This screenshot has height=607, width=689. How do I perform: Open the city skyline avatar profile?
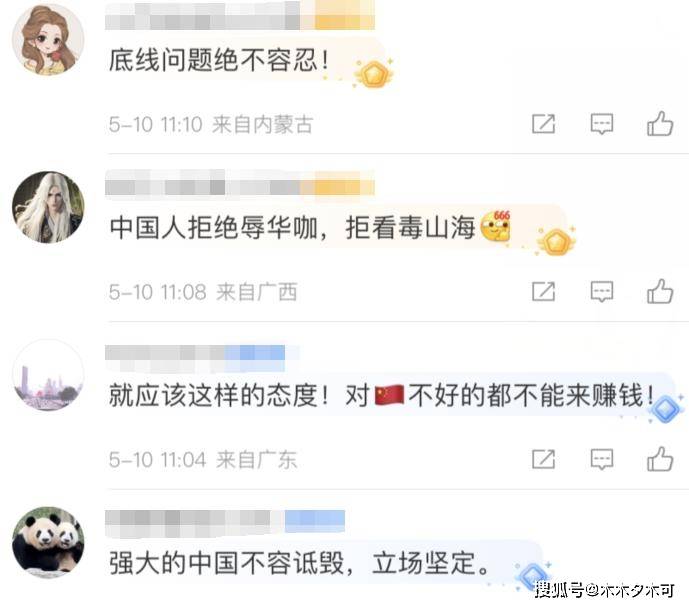click(48, 375)
